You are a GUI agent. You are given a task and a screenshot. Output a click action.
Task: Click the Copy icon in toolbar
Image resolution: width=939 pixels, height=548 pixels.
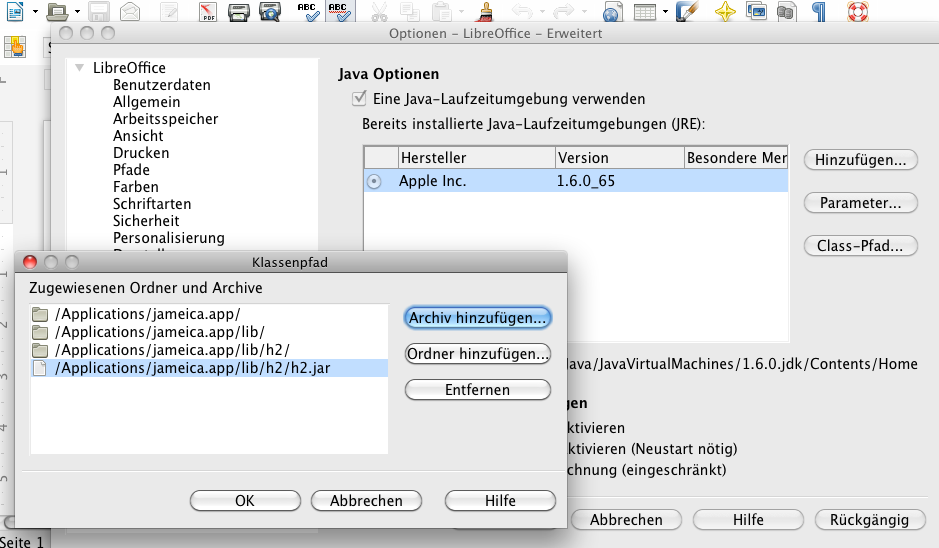coord(410,11)
